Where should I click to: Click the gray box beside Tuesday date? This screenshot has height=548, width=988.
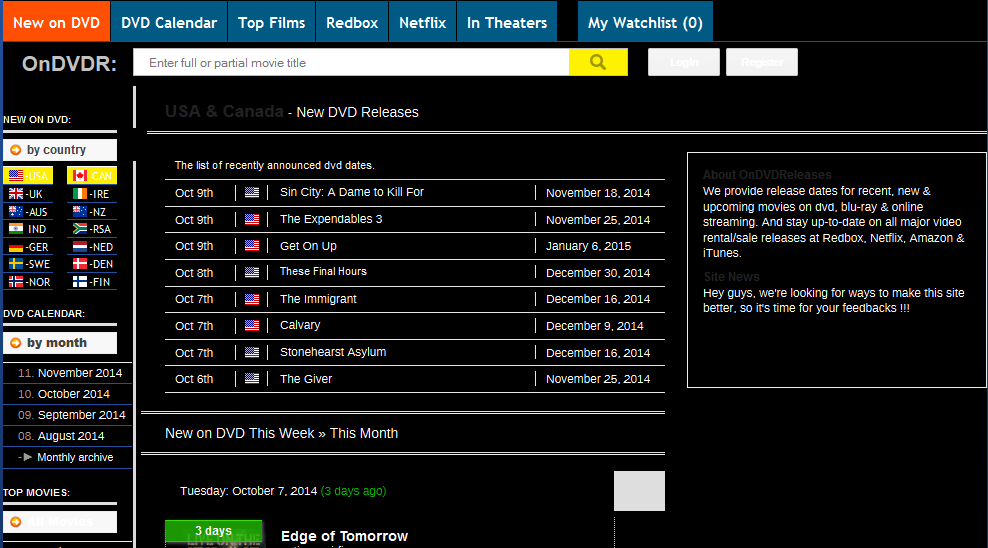point(640,491)
